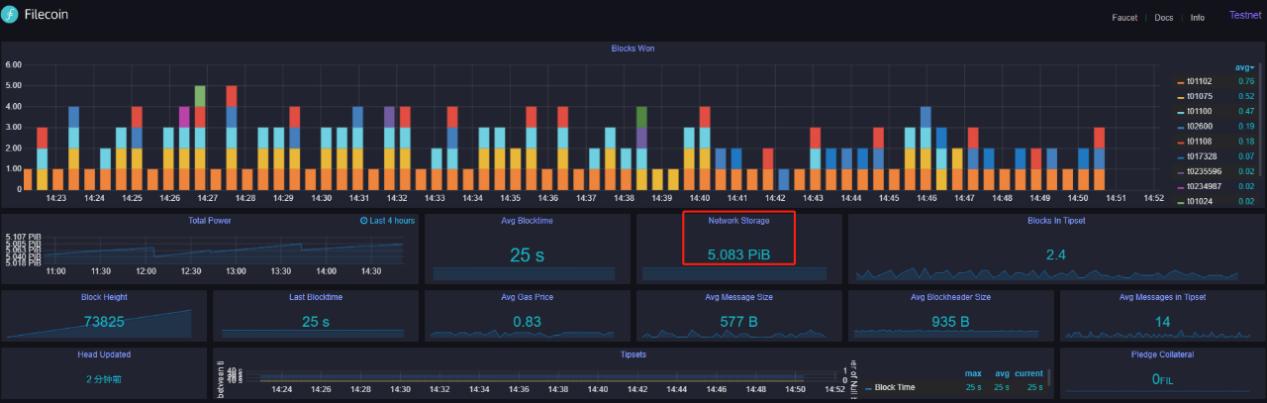
Task: Sort legend by the avg column header
Action: [1244, 67]
